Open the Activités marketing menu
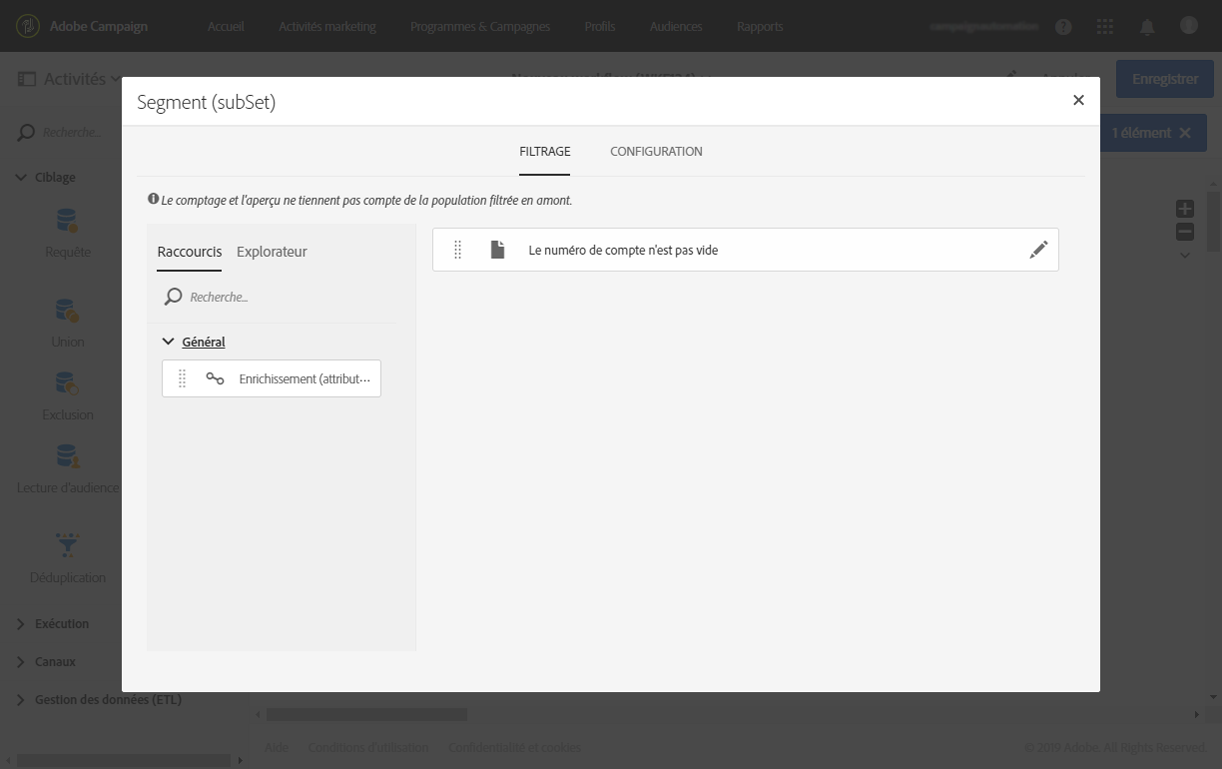This screenshot has height=769, width=1222. (327, 27)
